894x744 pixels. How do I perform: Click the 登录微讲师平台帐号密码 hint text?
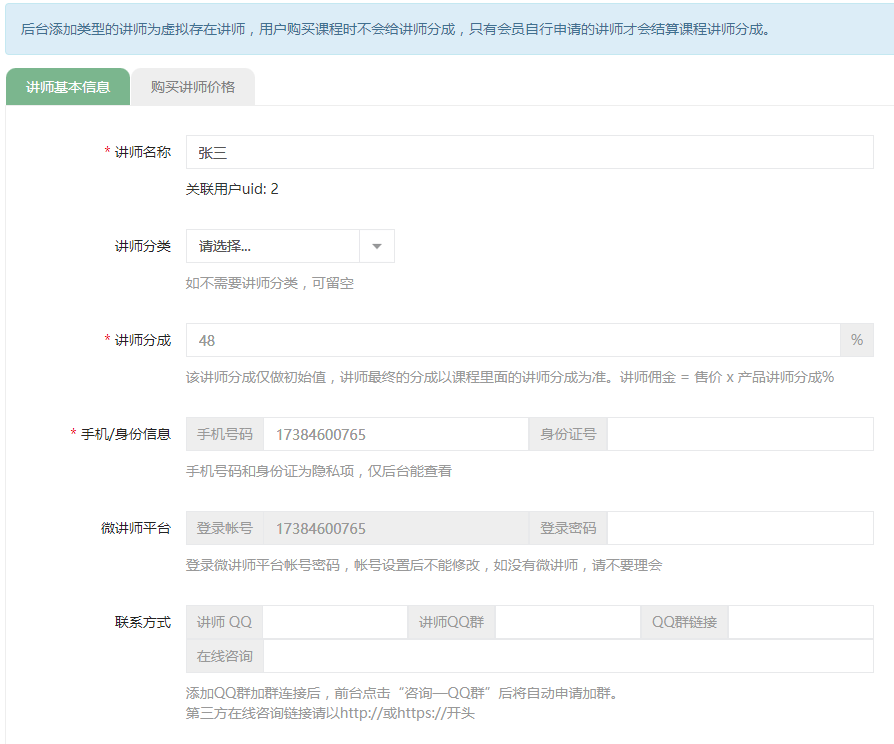[424, 565]
